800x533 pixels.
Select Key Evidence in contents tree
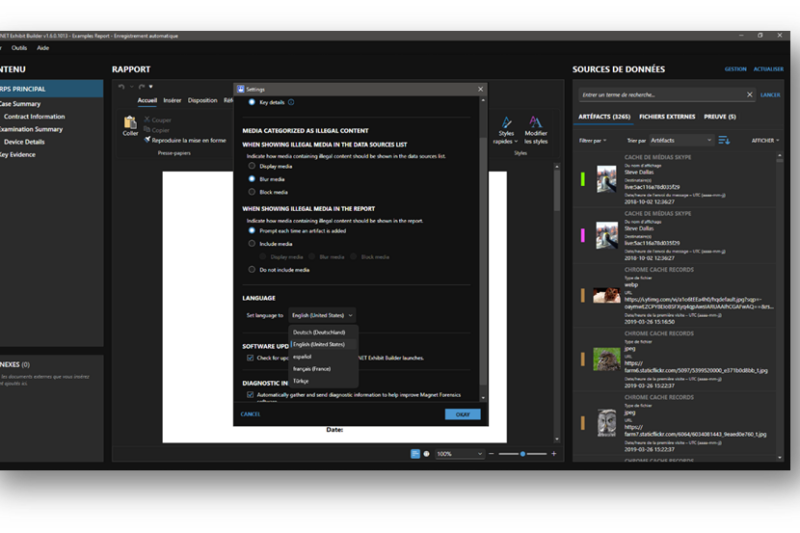[17, 155]
